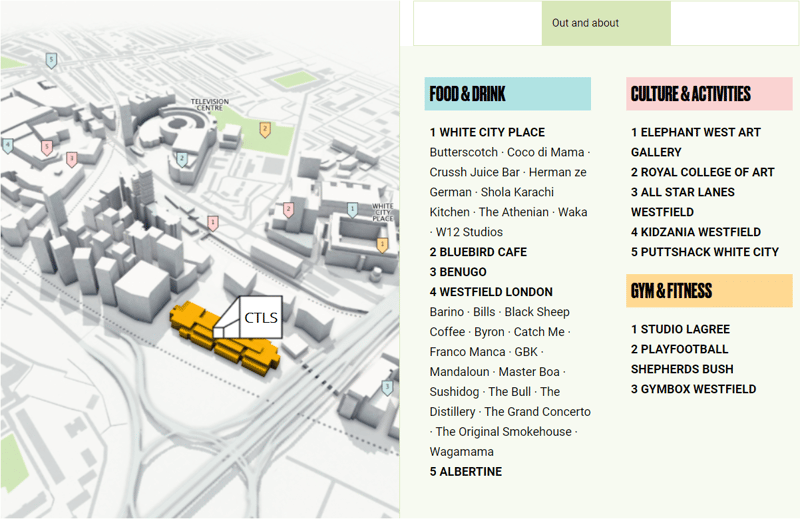Screen dimensions: 800x519
Task: Click Shola Karachi venue text
Action: [517, 192]
